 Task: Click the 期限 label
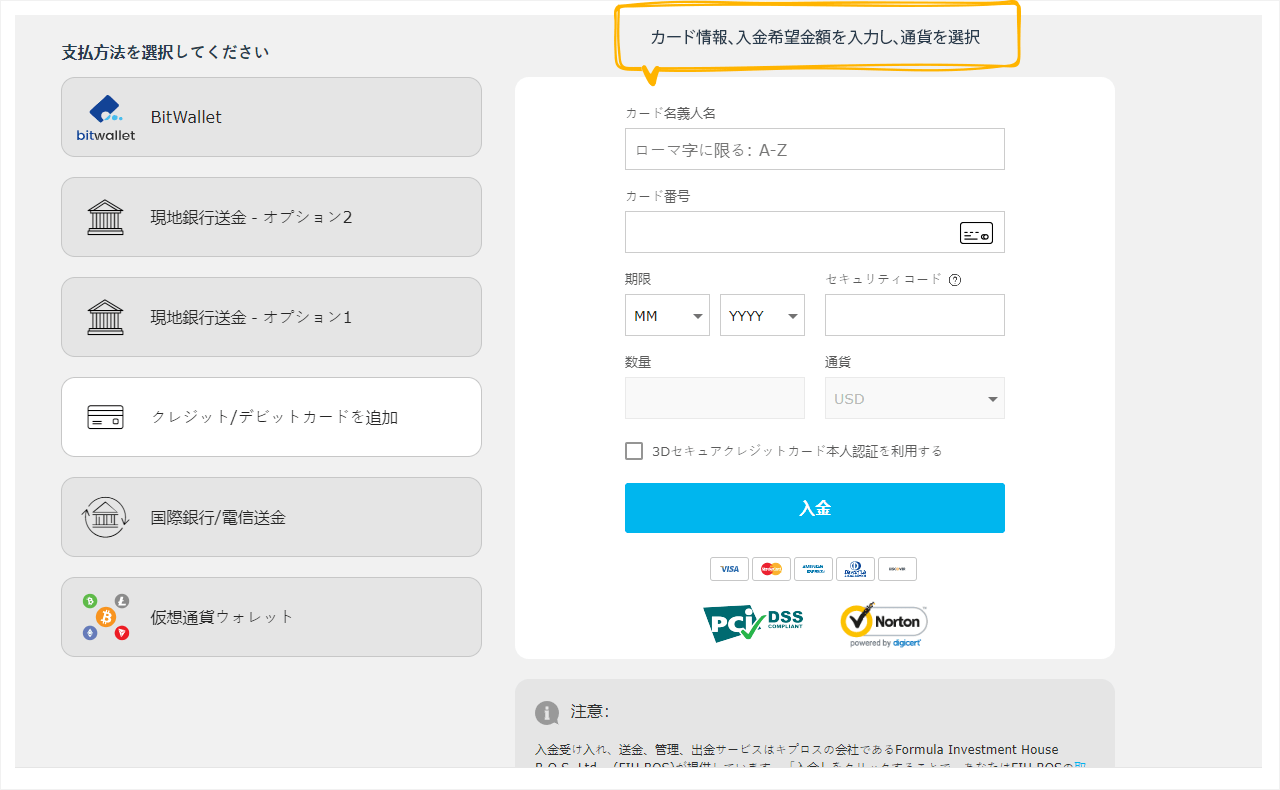[638, 279]
